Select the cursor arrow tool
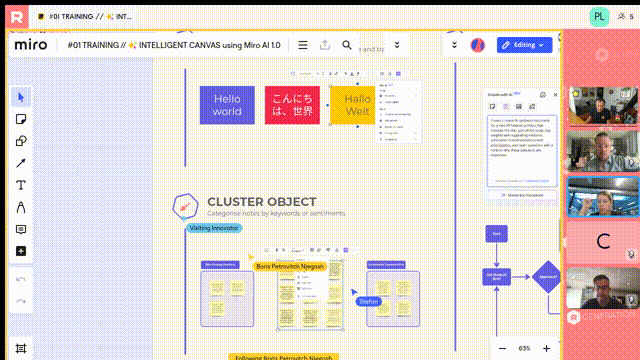 pos(21,98)
